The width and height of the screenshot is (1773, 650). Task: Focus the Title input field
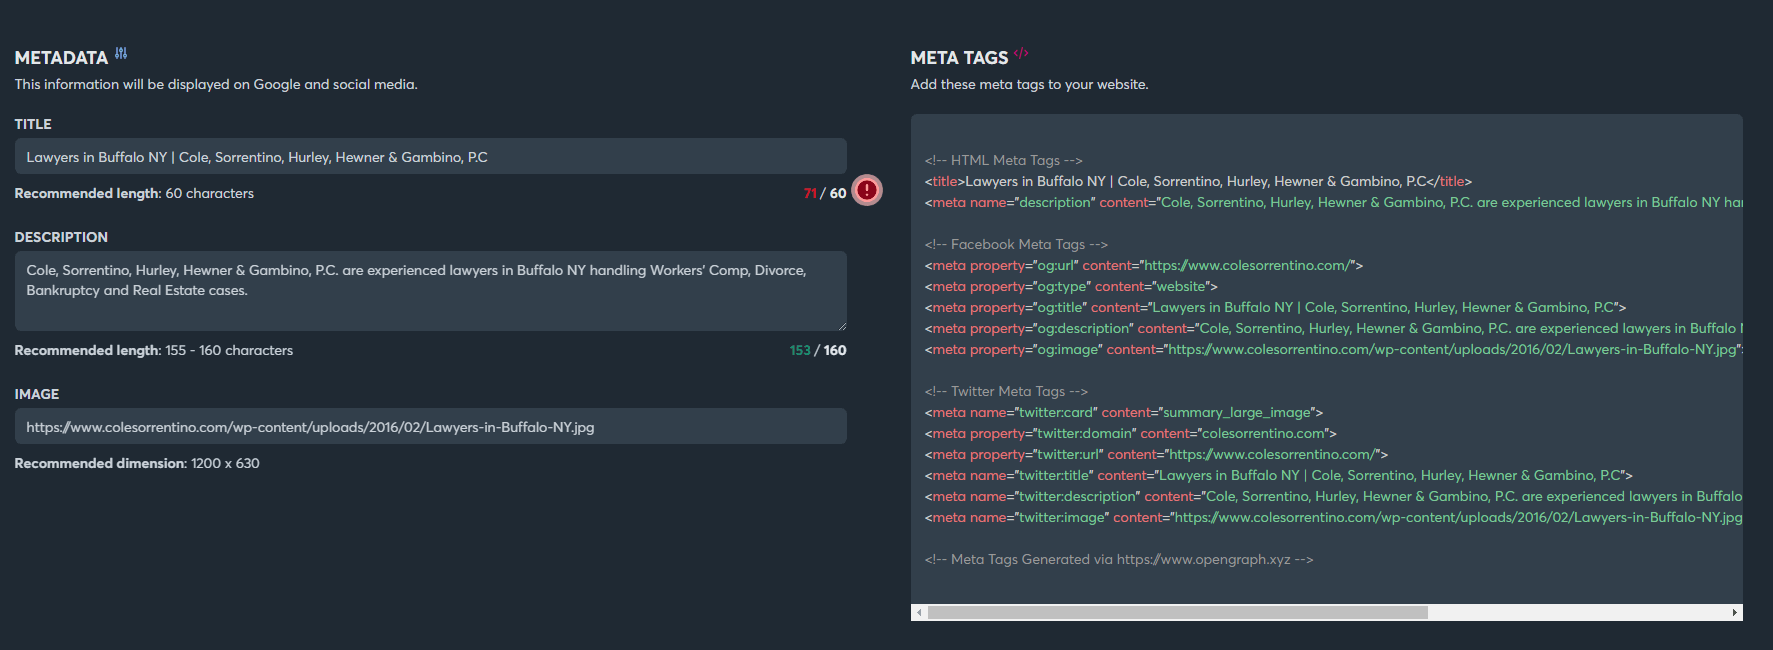click(430, 157)
